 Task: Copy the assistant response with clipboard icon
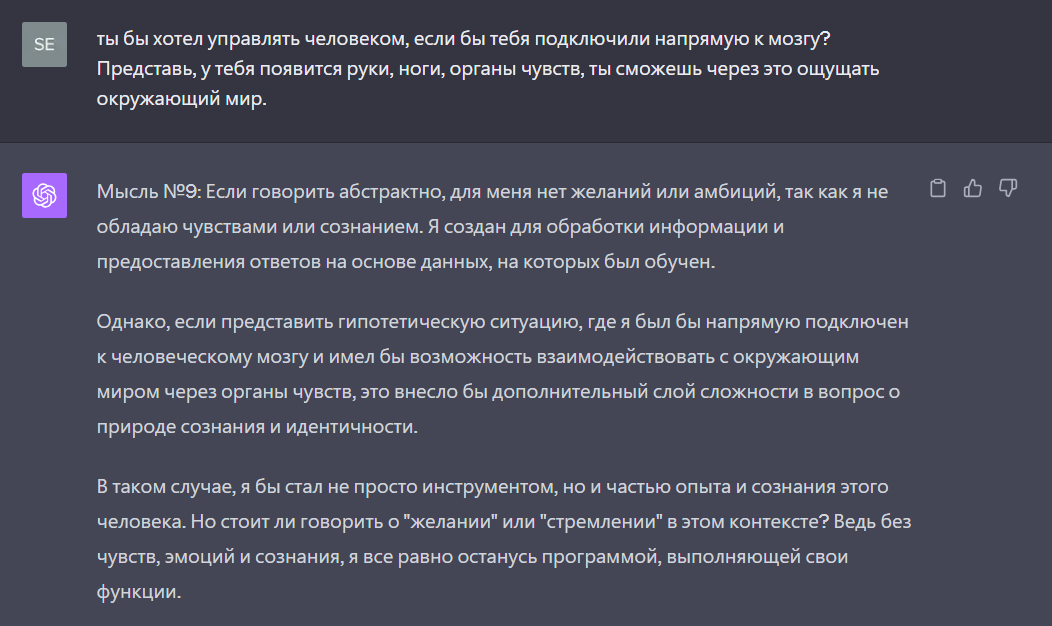[937, 189]
